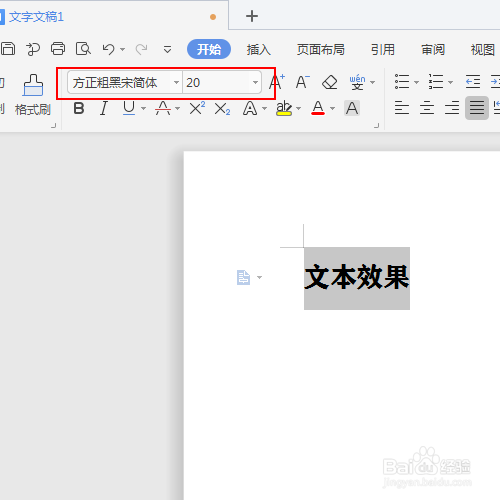Image resolution: width=500 pixels, height=500 pixels.
Task: Click the Print icon
Action: pos(58,49)
